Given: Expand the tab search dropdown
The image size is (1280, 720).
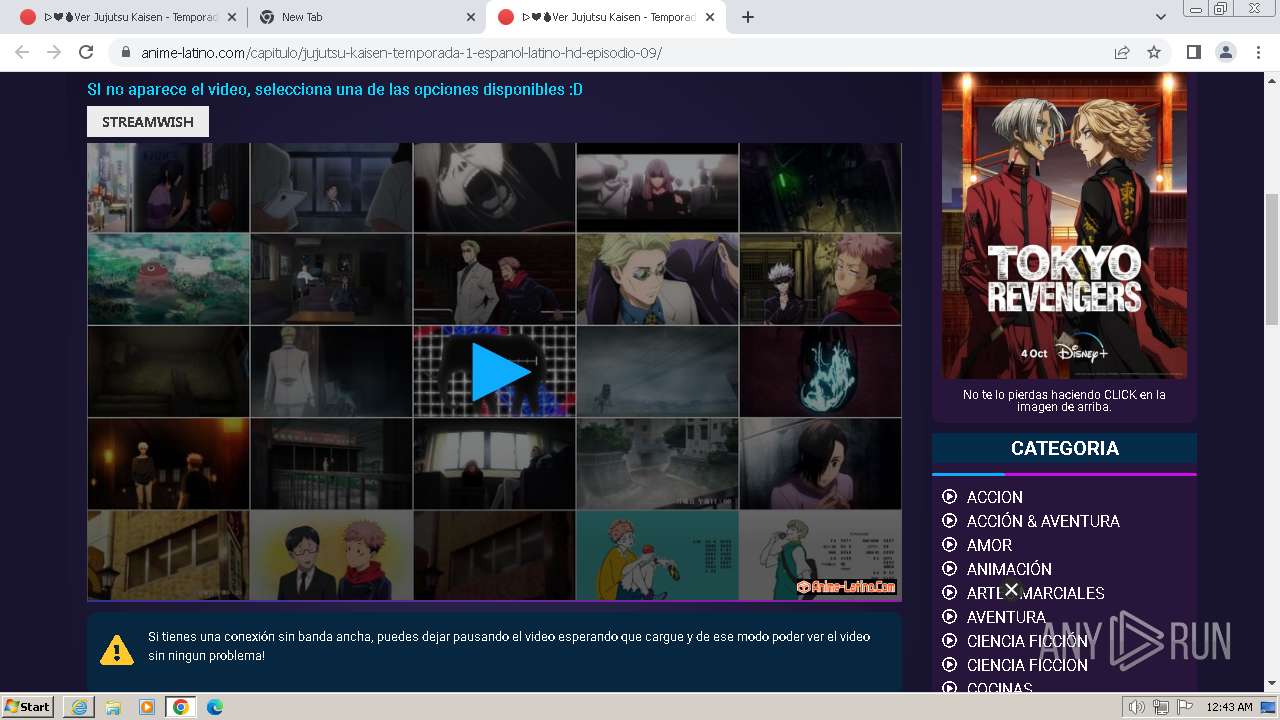Looking at the screenshot, I should [1160, 17].
